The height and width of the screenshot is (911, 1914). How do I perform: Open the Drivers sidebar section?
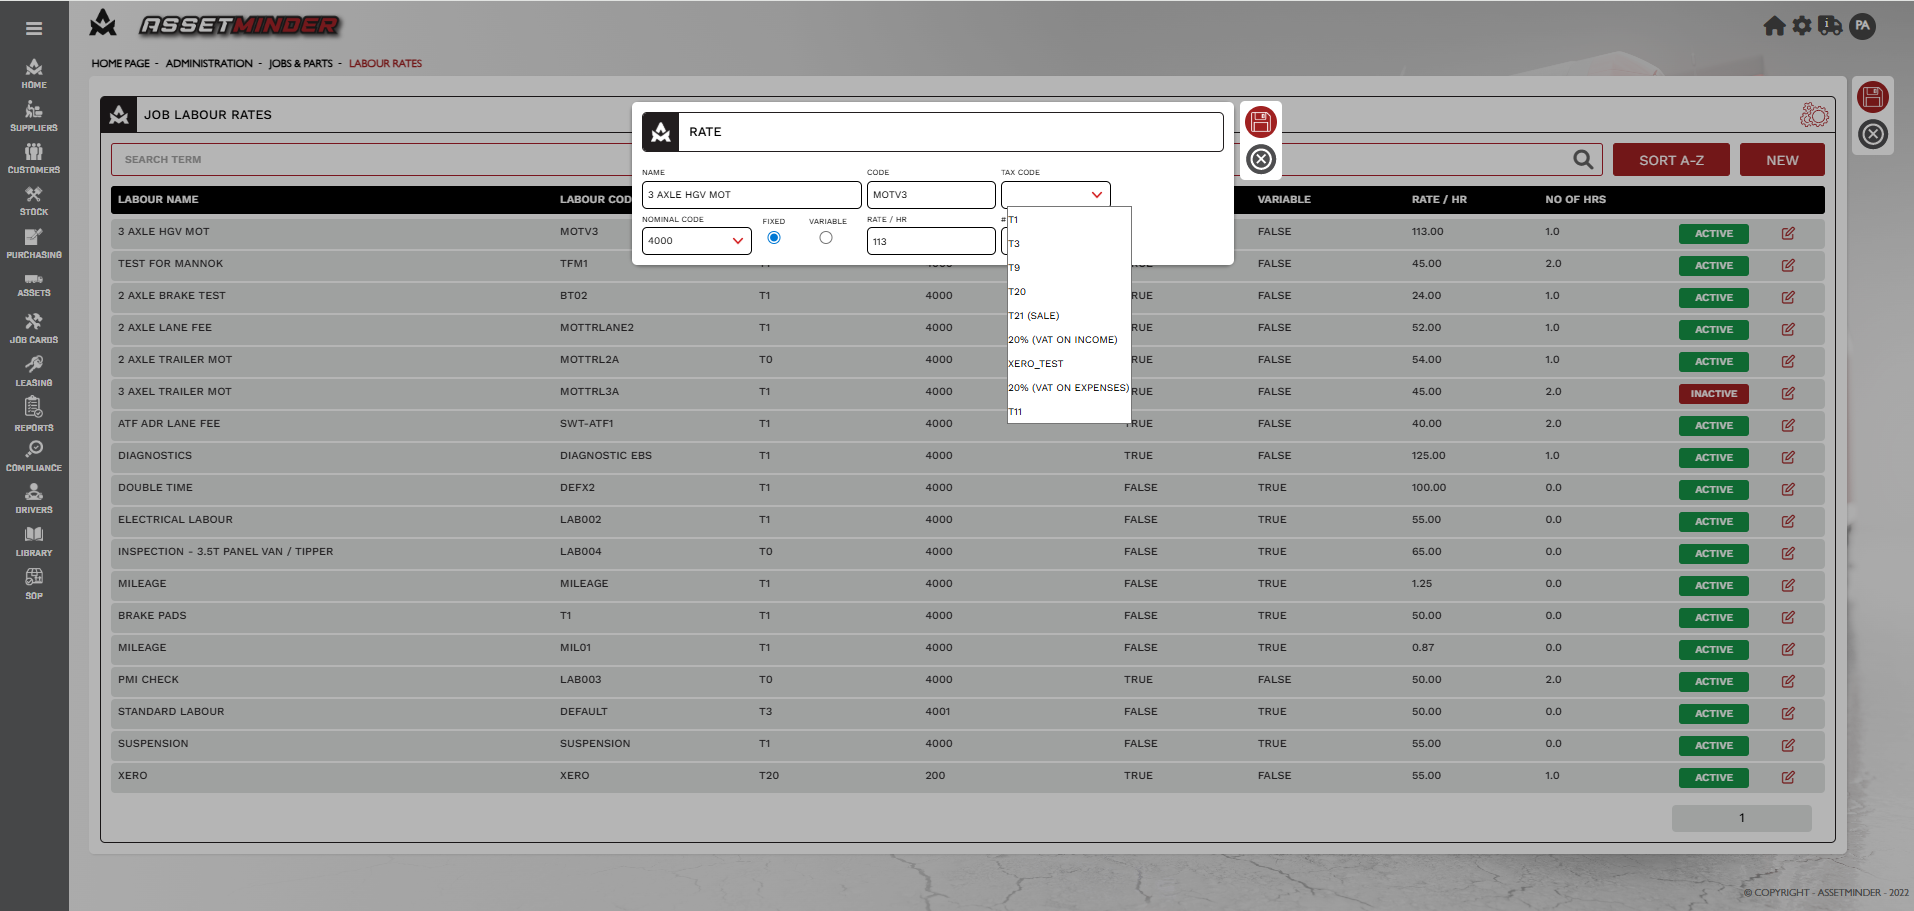point(34,498)
